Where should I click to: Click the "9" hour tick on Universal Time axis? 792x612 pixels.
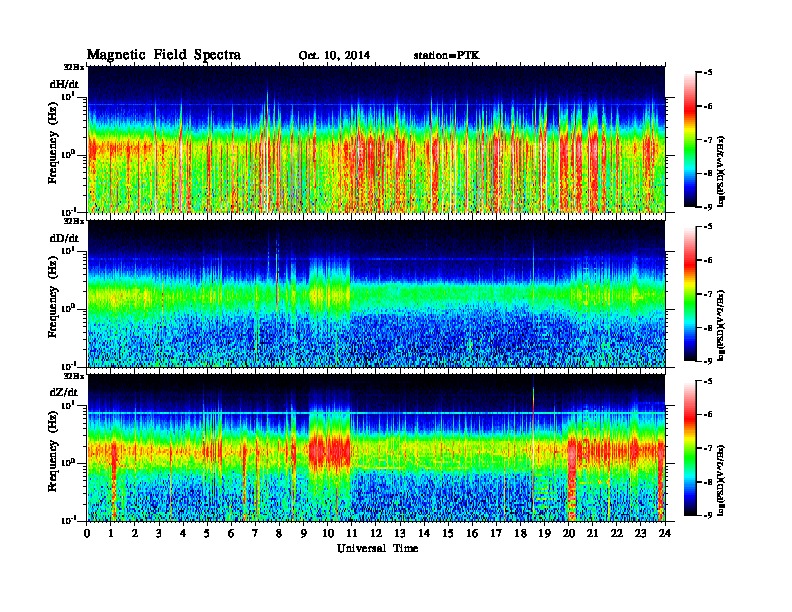pyautogui.click(x=304, y=533)
